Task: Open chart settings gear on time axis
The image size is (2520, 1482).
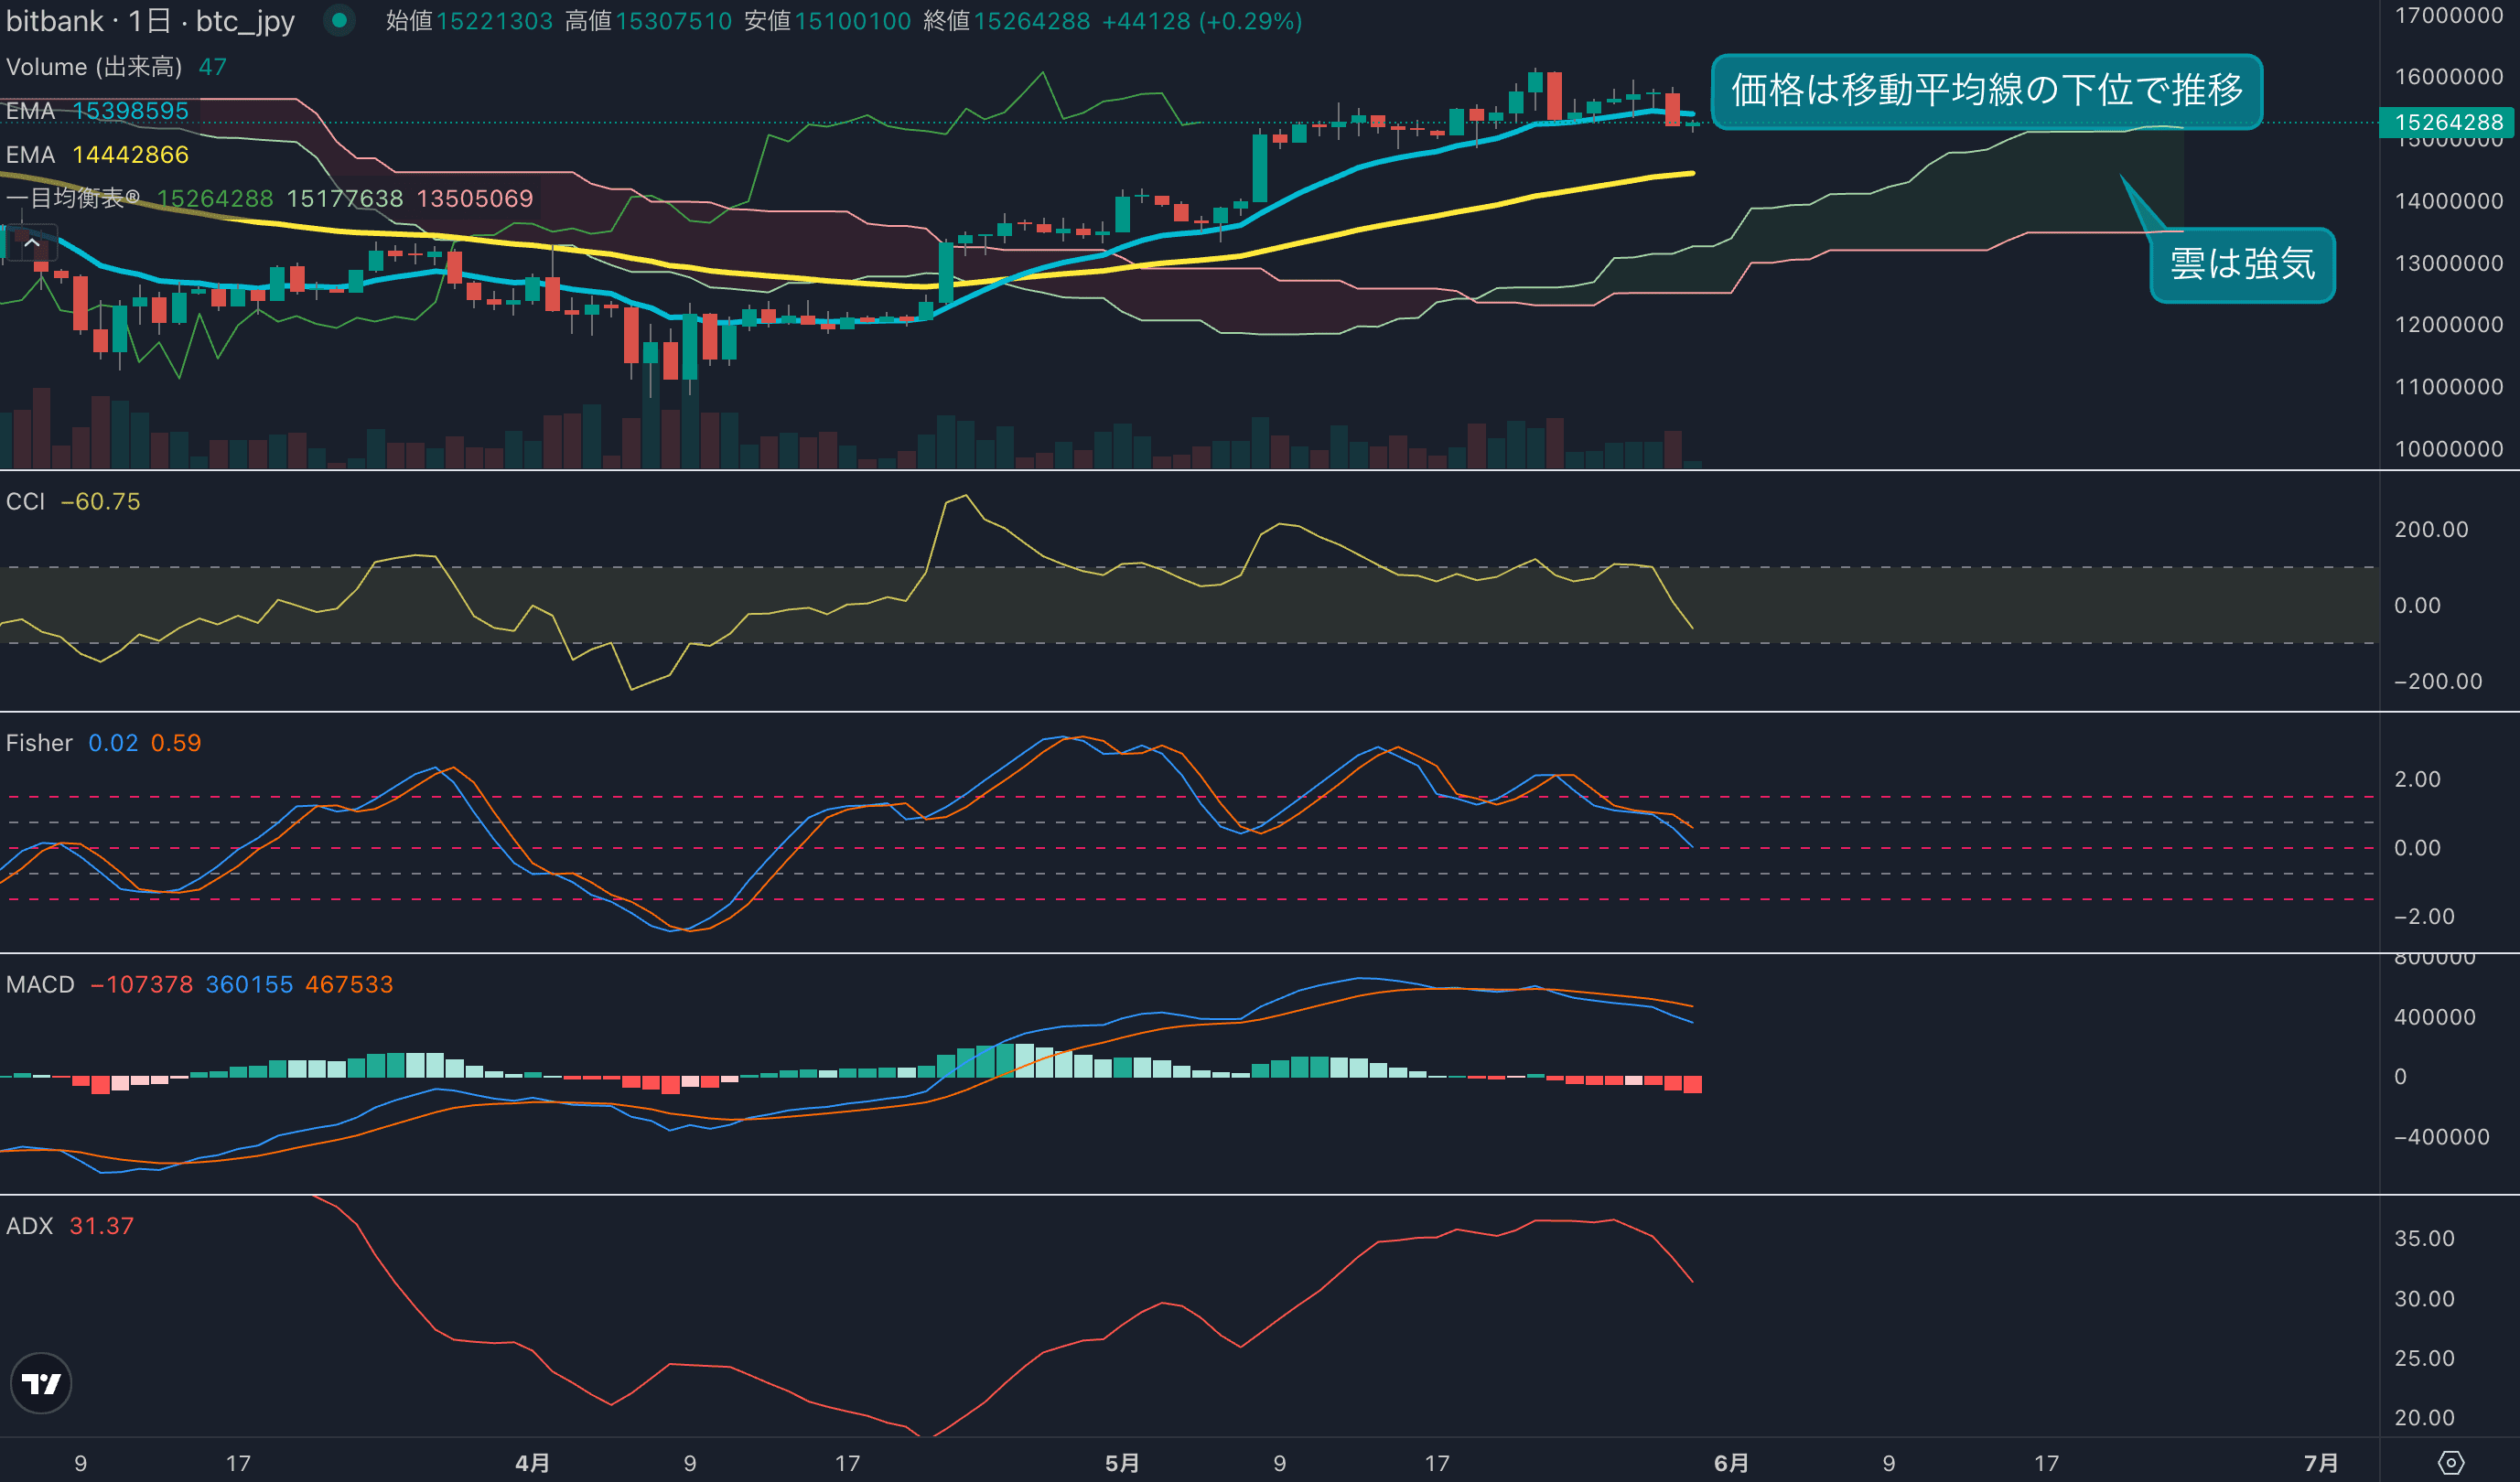Action: tap(2450, 1463)
